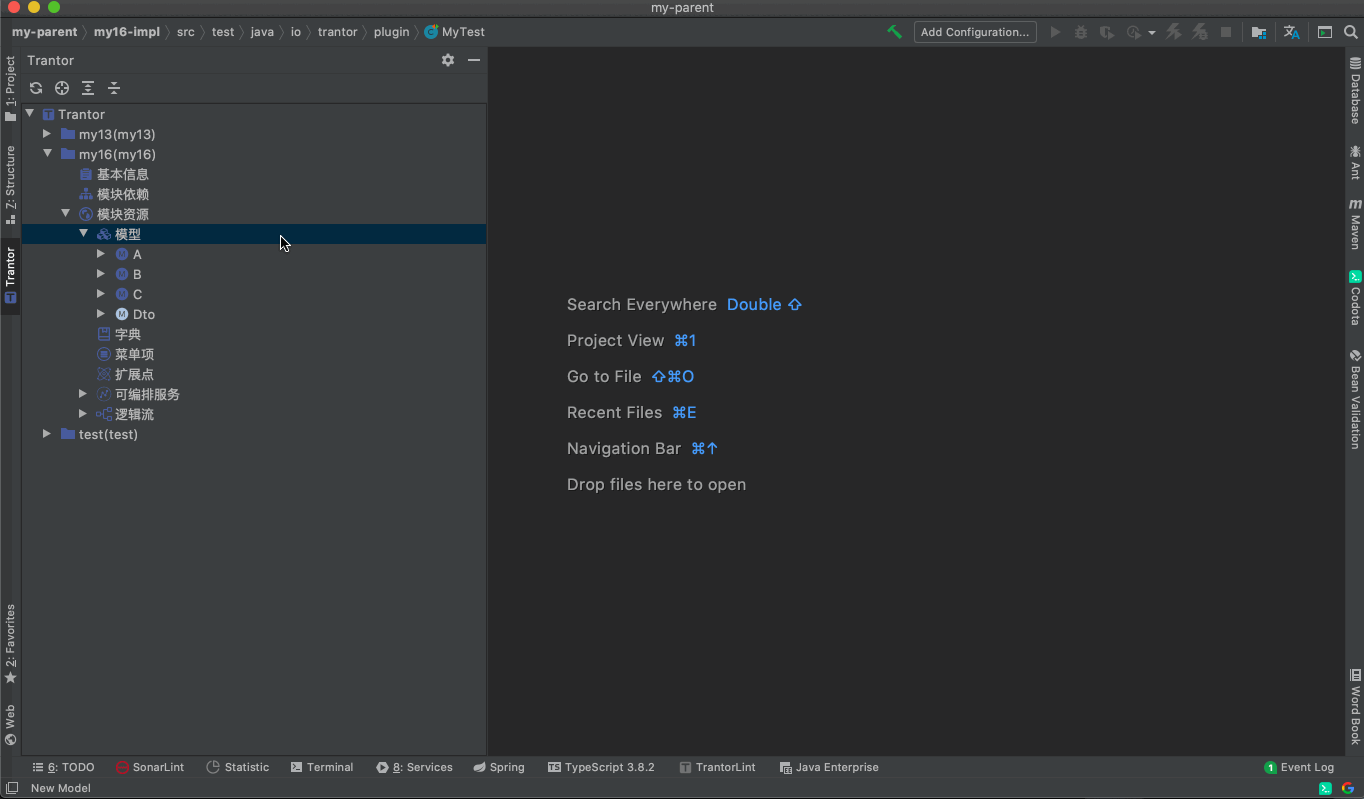
Task: Open the TypeScript 3.8.2 bottom tab
Action: click(x=601, y=767)
